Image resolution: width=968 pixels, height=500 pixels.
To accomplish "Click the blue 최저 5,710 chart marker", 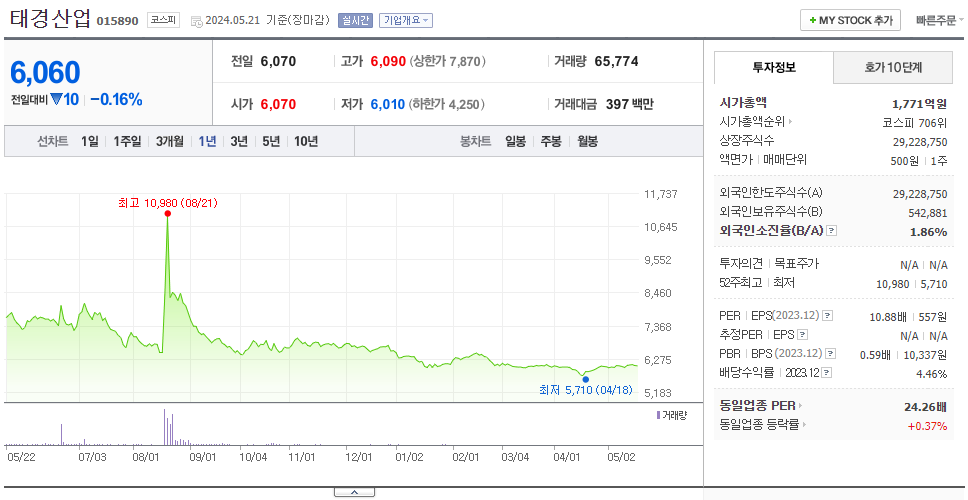I will pyautogui.click(x=585, y=379).
